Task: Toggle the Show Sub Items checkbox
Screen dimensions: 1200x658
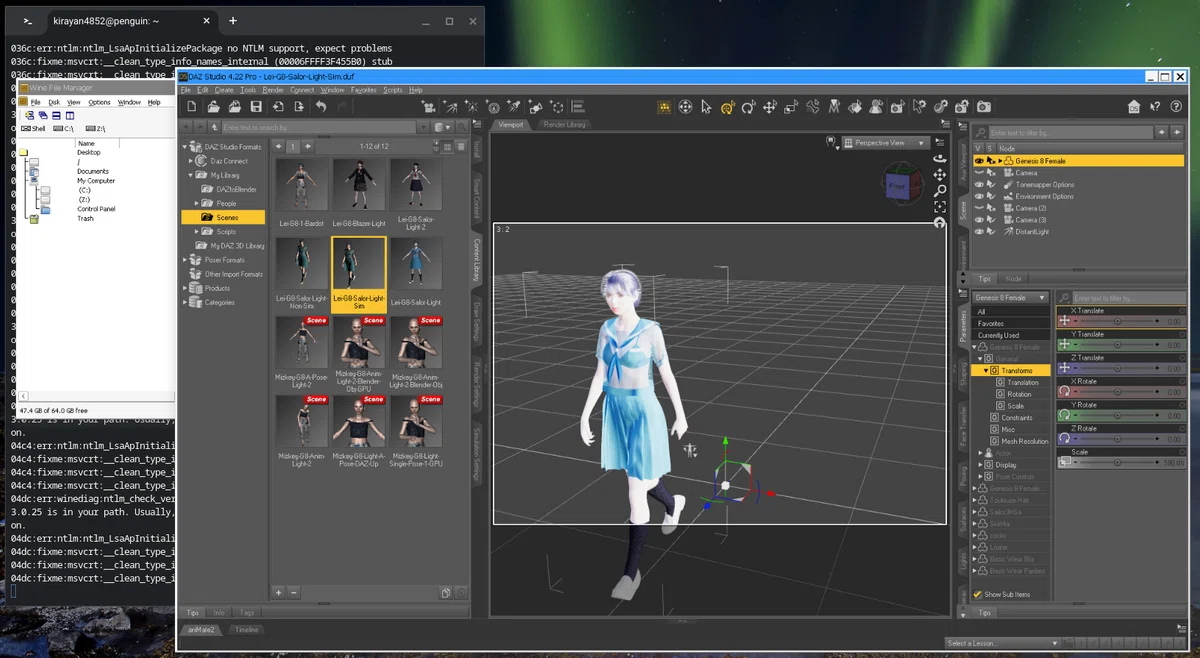Action: tap(977, 595)
